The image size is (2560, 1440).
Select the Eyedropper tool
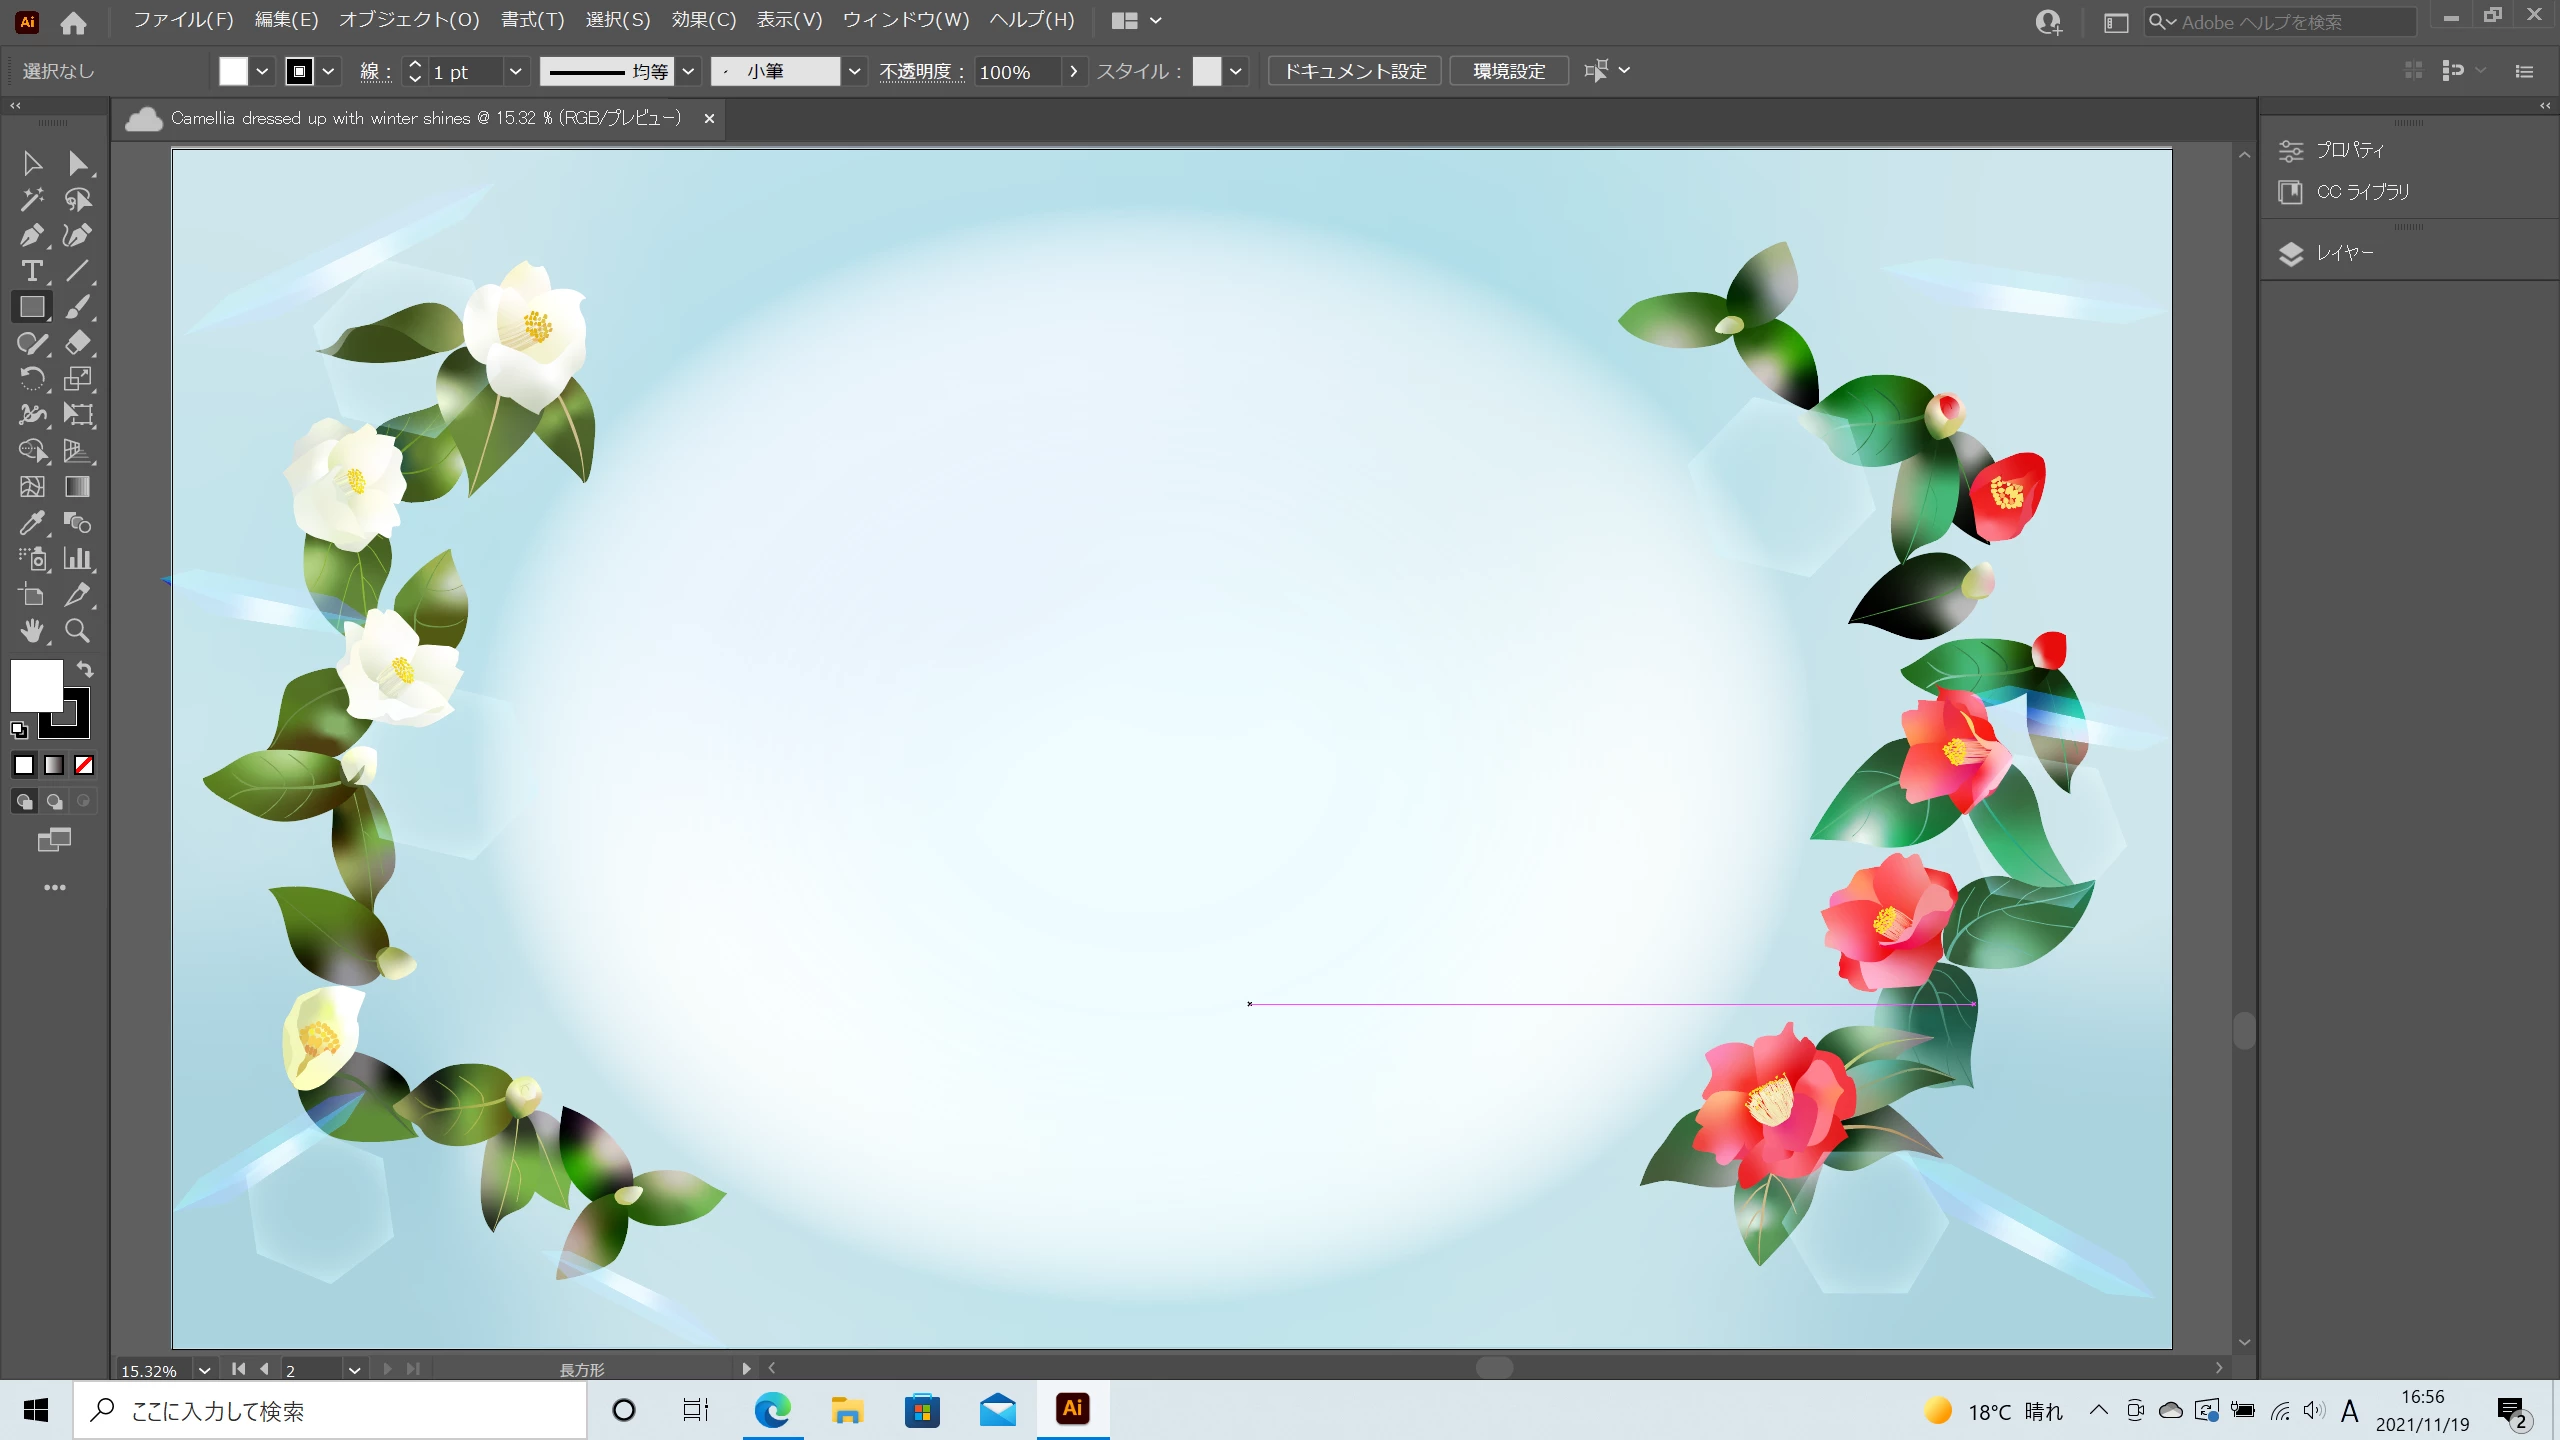coord(31,523)
